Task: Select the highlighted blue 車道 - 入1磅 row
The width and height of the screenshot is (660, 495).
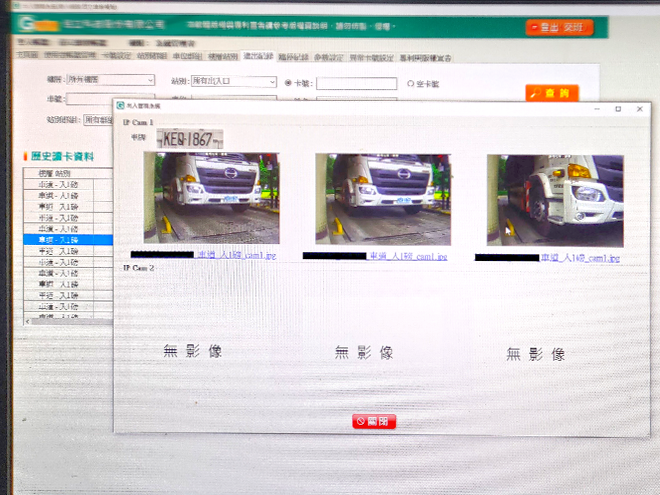Action: [68, 240]
